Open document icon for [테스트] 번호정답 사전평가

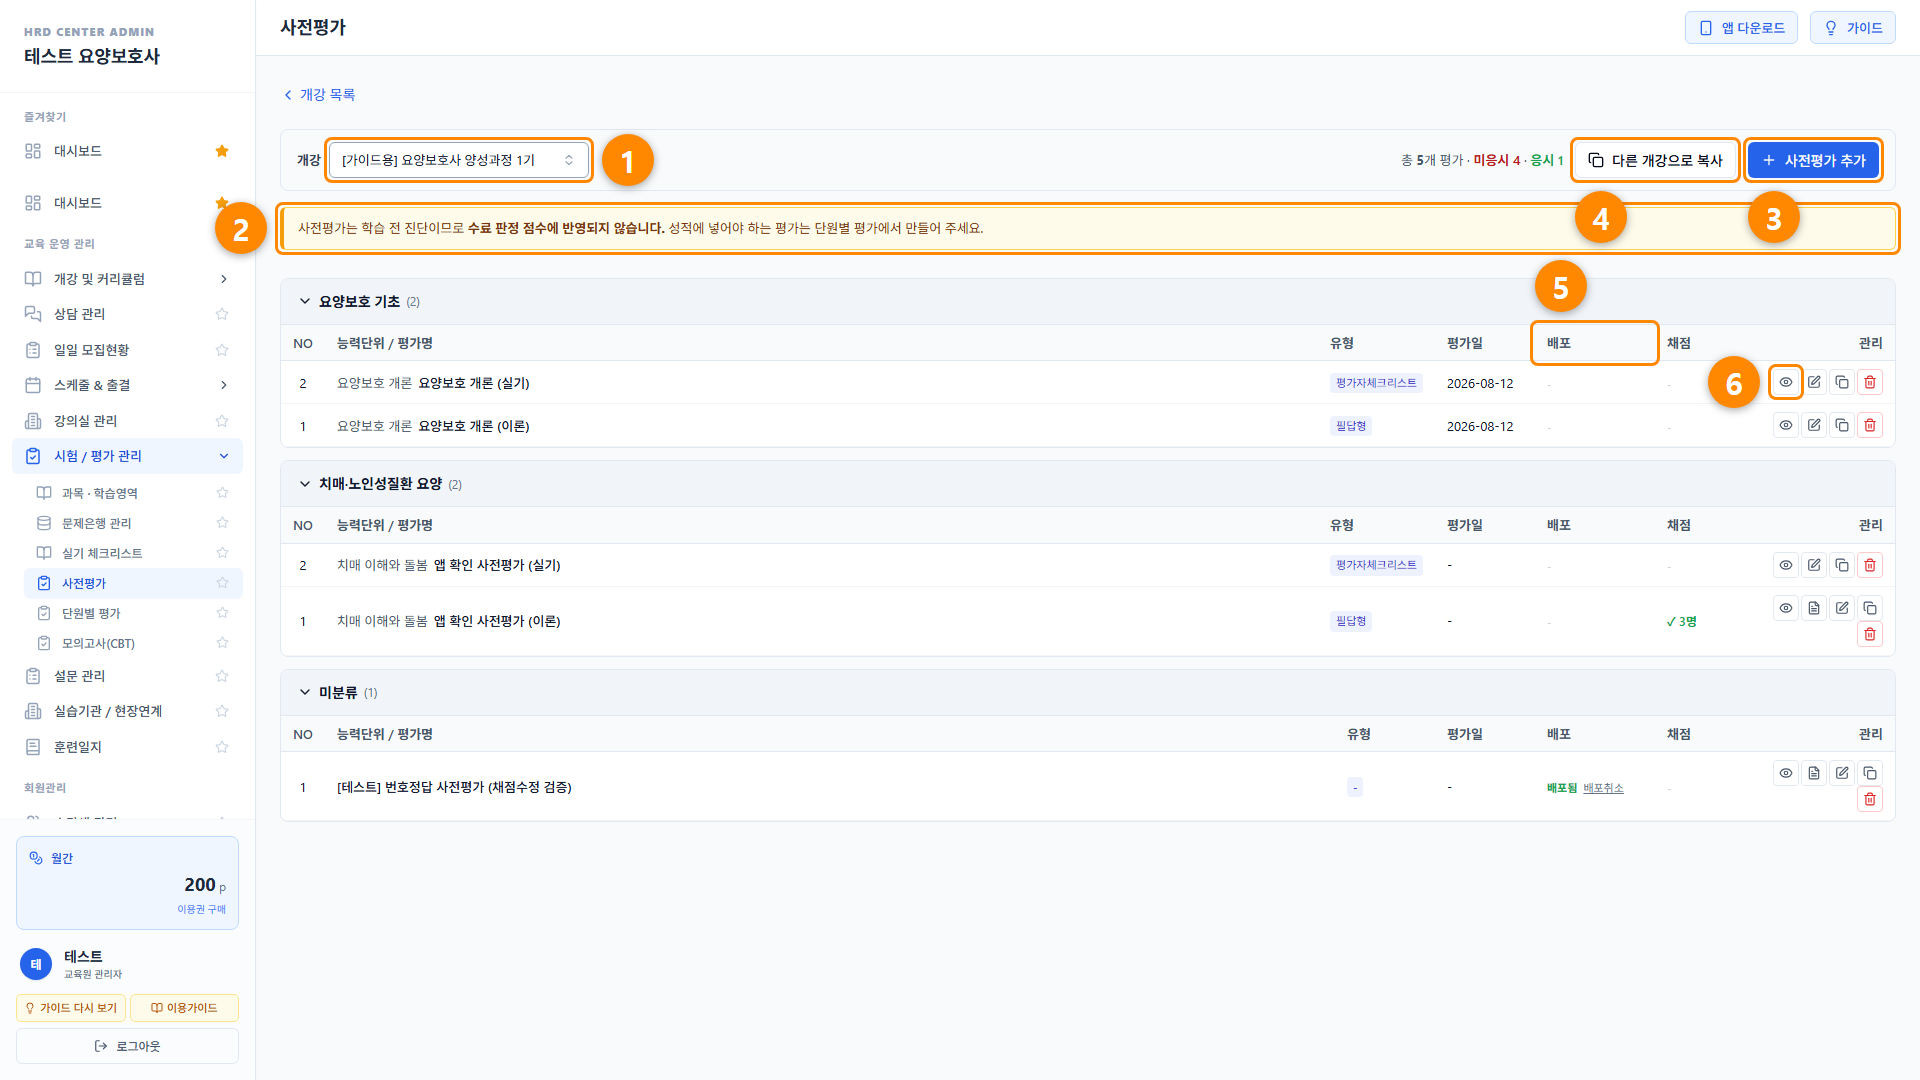[x=1813, y=773]
